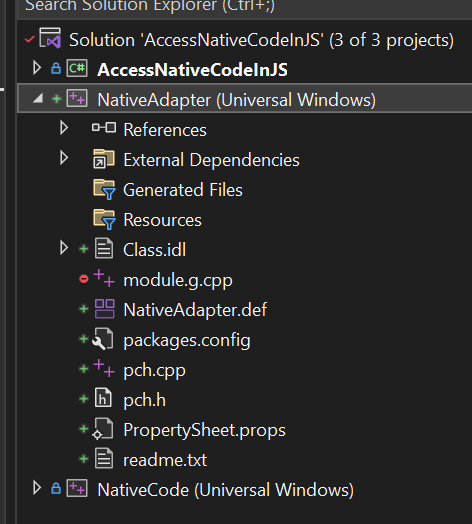Click the property sheet icon of PropertySheet.props
472x524 pixels.
coord(103,428)
